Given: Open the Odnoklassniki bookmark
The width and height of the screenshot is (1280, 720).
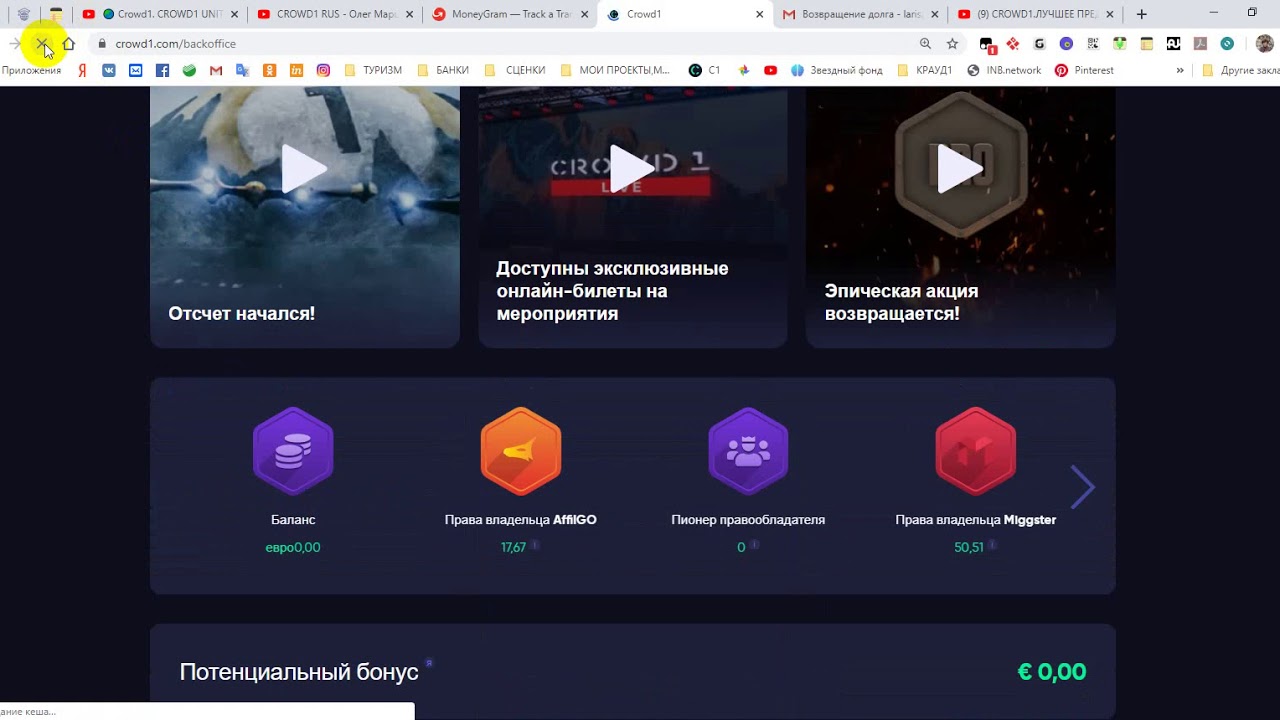Looking at the screenshot, I should (269, 70).
